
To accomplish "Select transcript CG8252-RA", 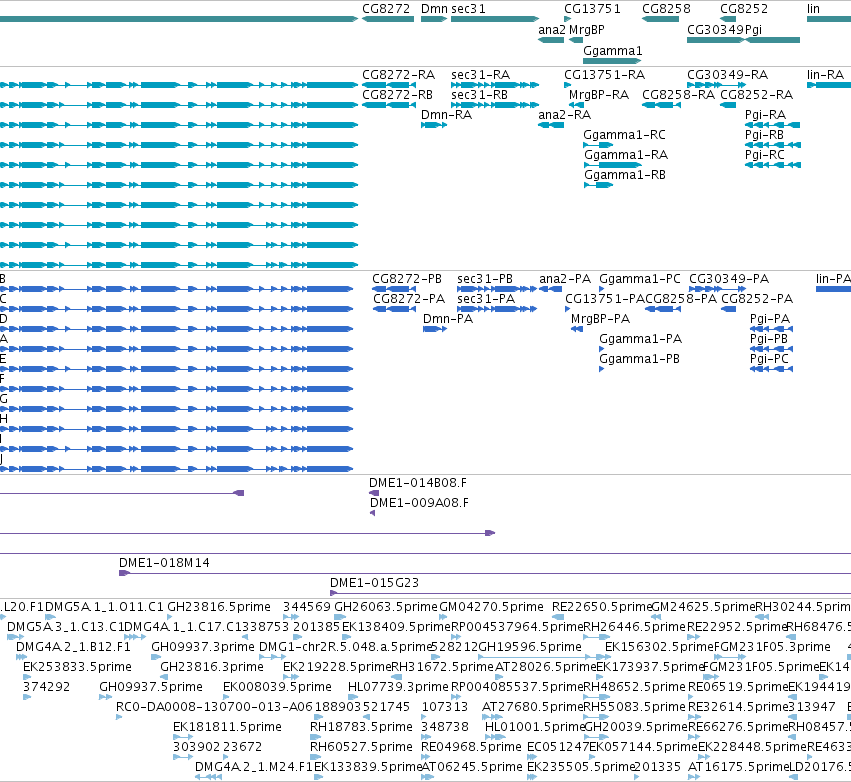I will [x=757, y=94].
